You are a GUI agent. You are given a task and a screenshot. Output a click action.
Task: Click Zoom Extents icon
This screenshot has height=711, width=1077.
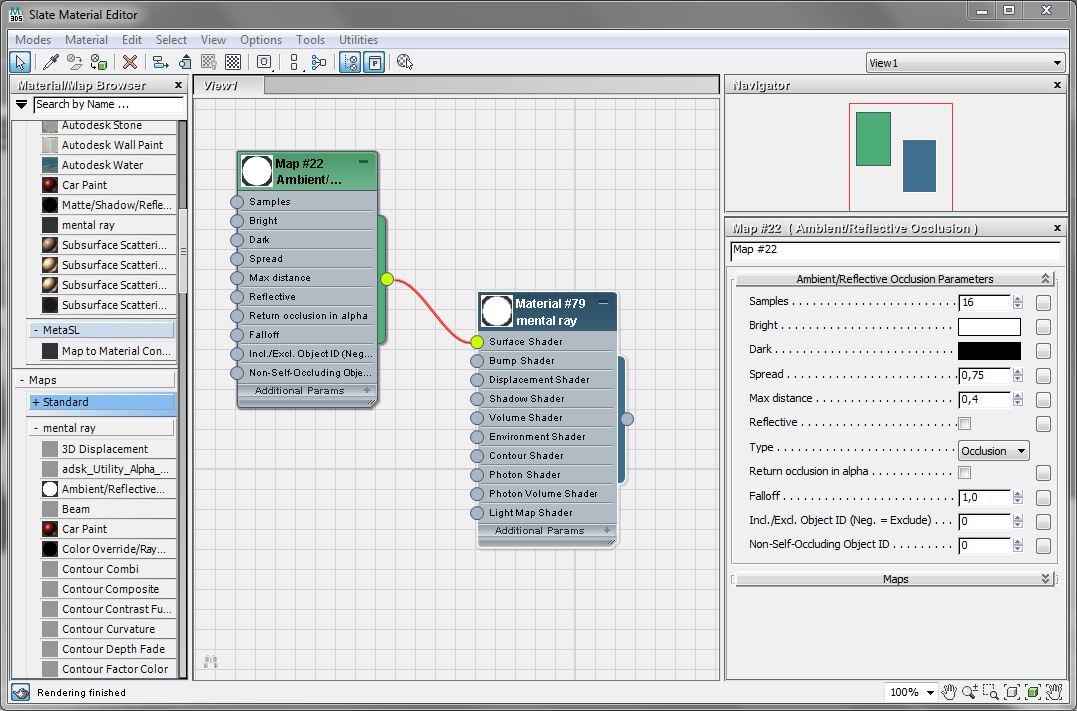coord(1012,692)
